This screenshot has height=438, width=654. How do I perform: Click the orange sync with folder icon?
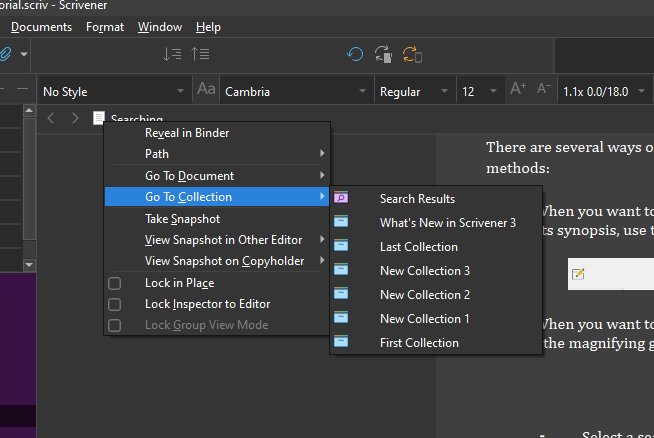[x=412, y=55]
